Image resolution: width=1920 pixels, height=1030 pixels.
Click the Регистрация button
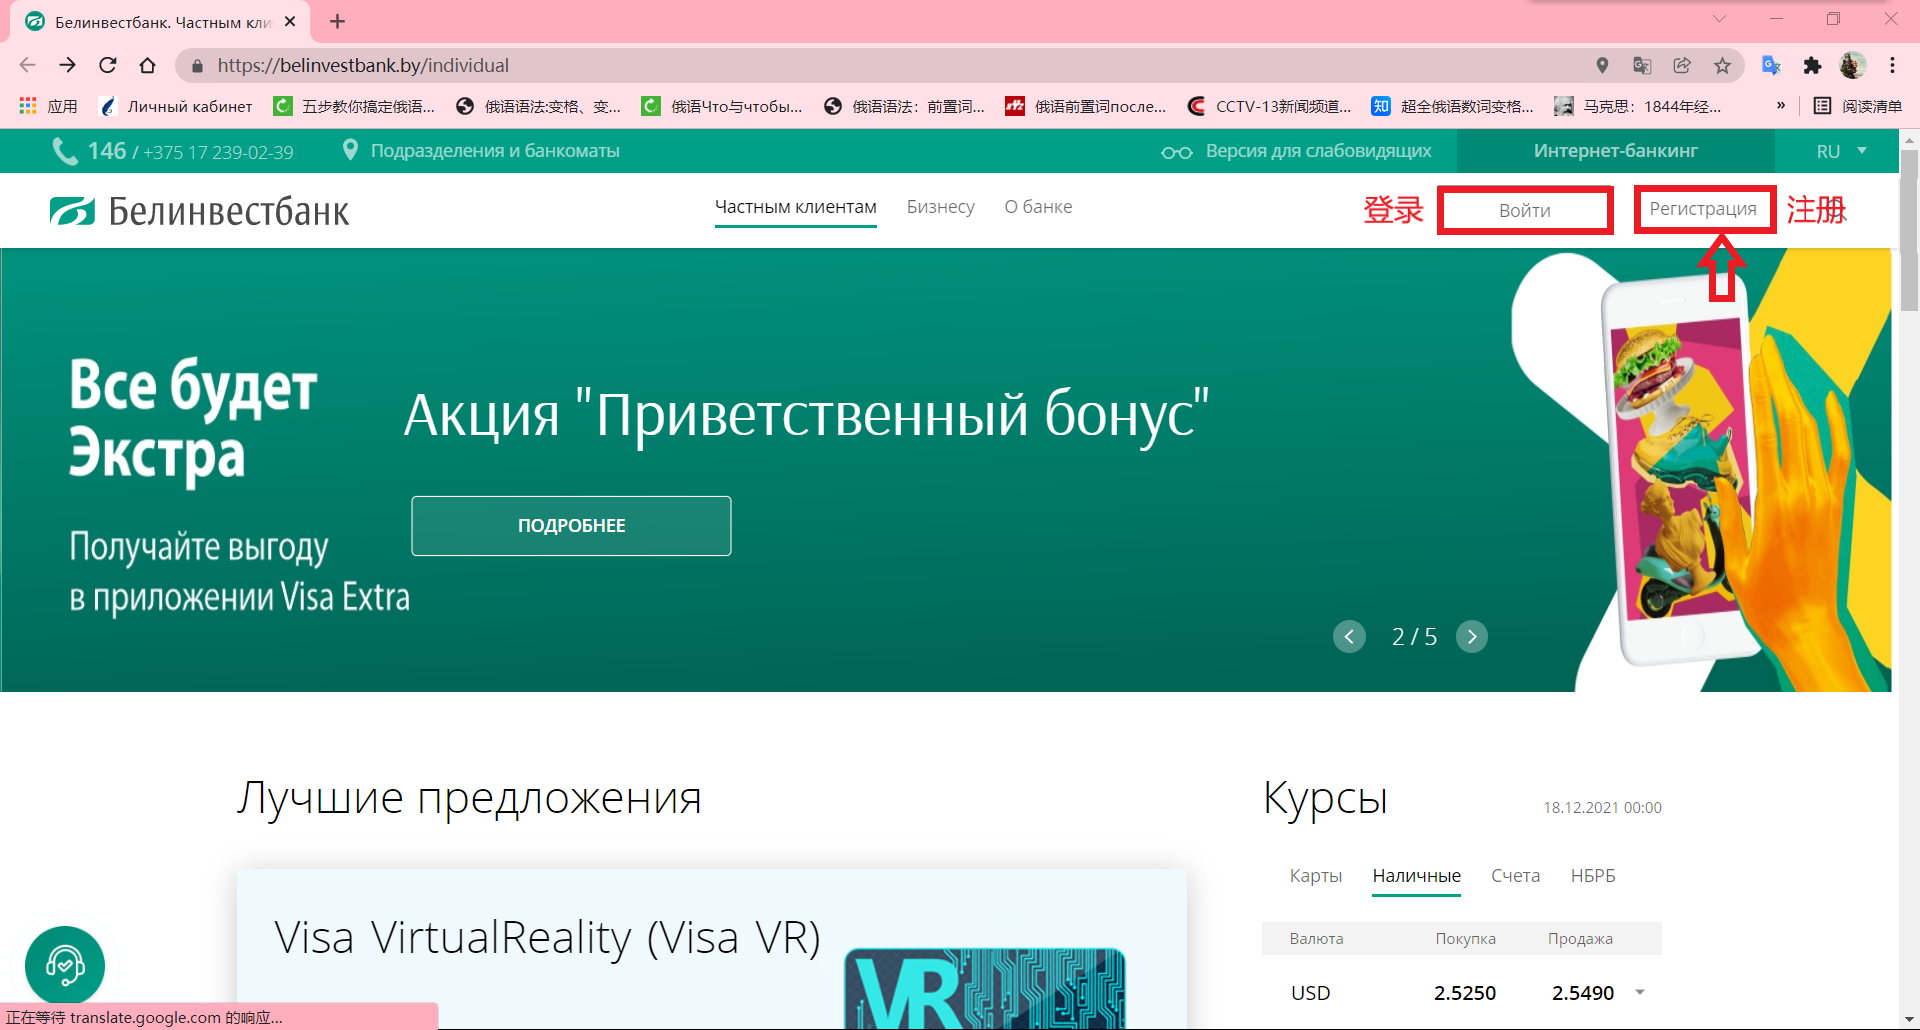1703,209
